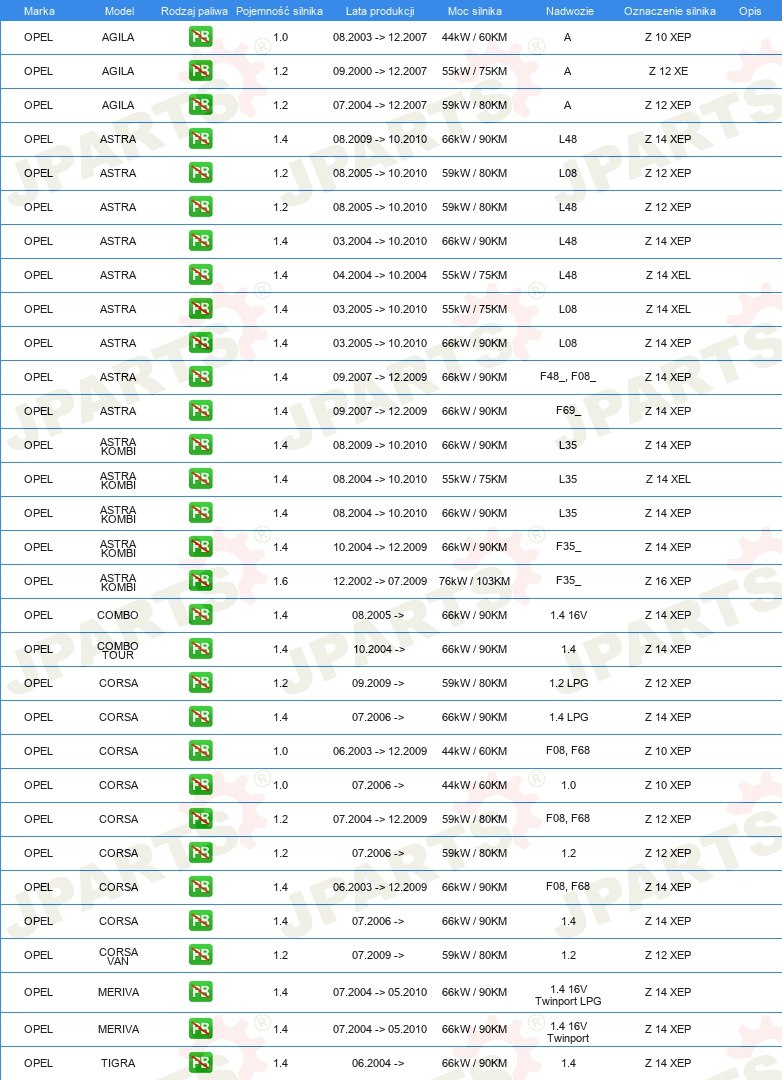Click the production dates 12.2002 -> 07.2009

[x=380, y=581]
